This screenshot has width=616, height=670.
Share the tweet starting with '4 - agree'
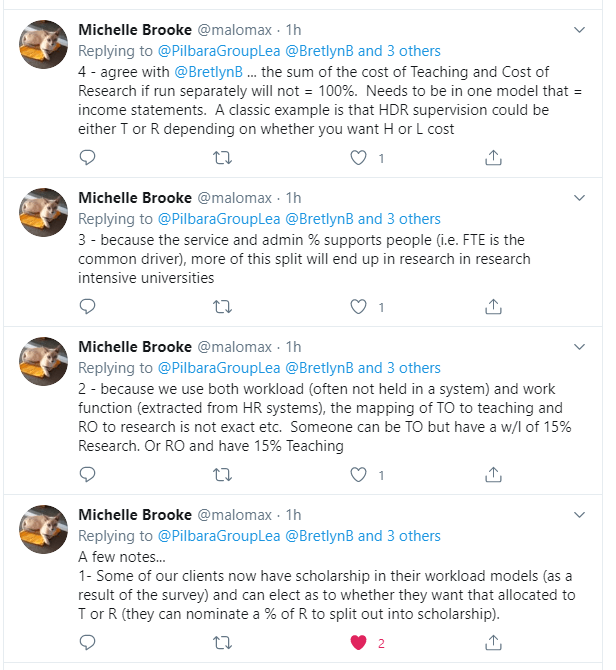pos(493,158)
